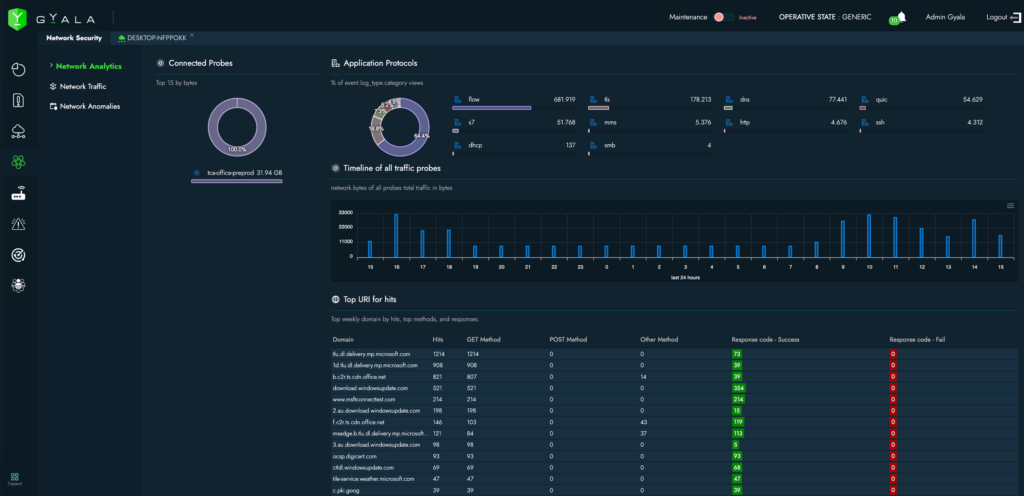This screenshot has width=1024, height=496.
Task: Open the router device icon in sidebar
Action: [x=18, y=194]
